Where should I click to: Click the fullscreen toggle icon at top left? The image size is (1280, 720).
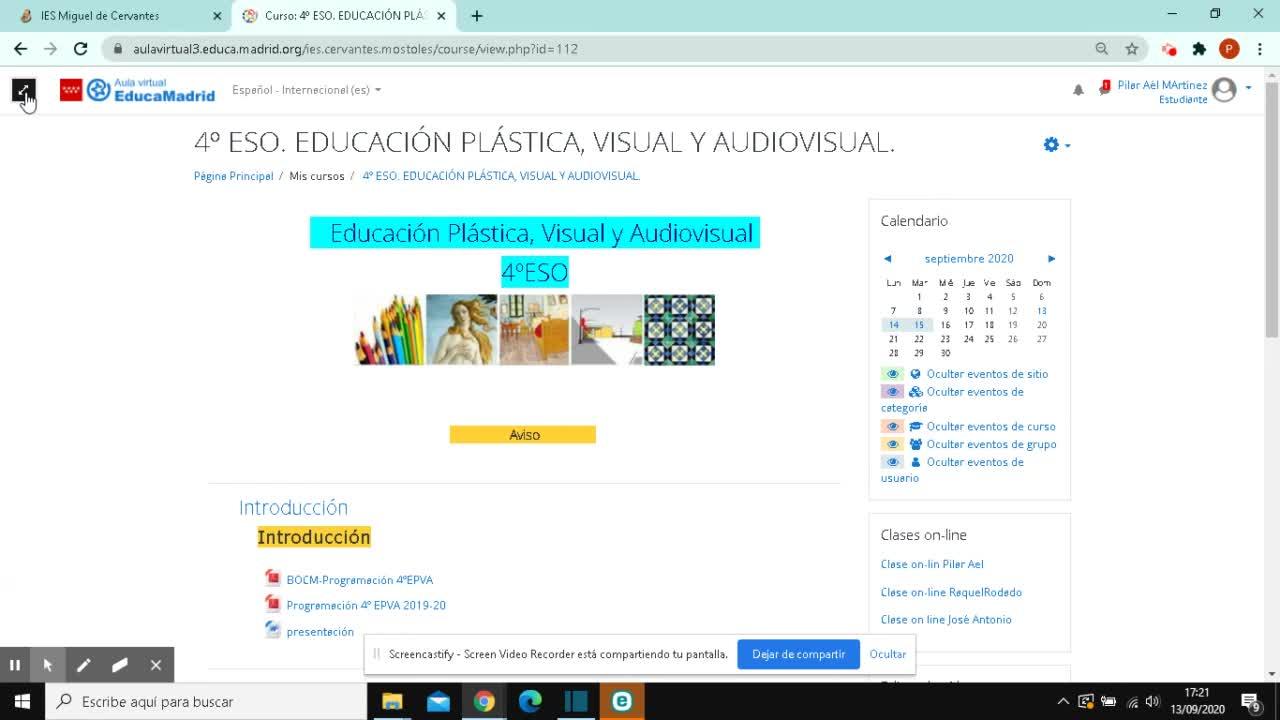click(x=24, y=91)
